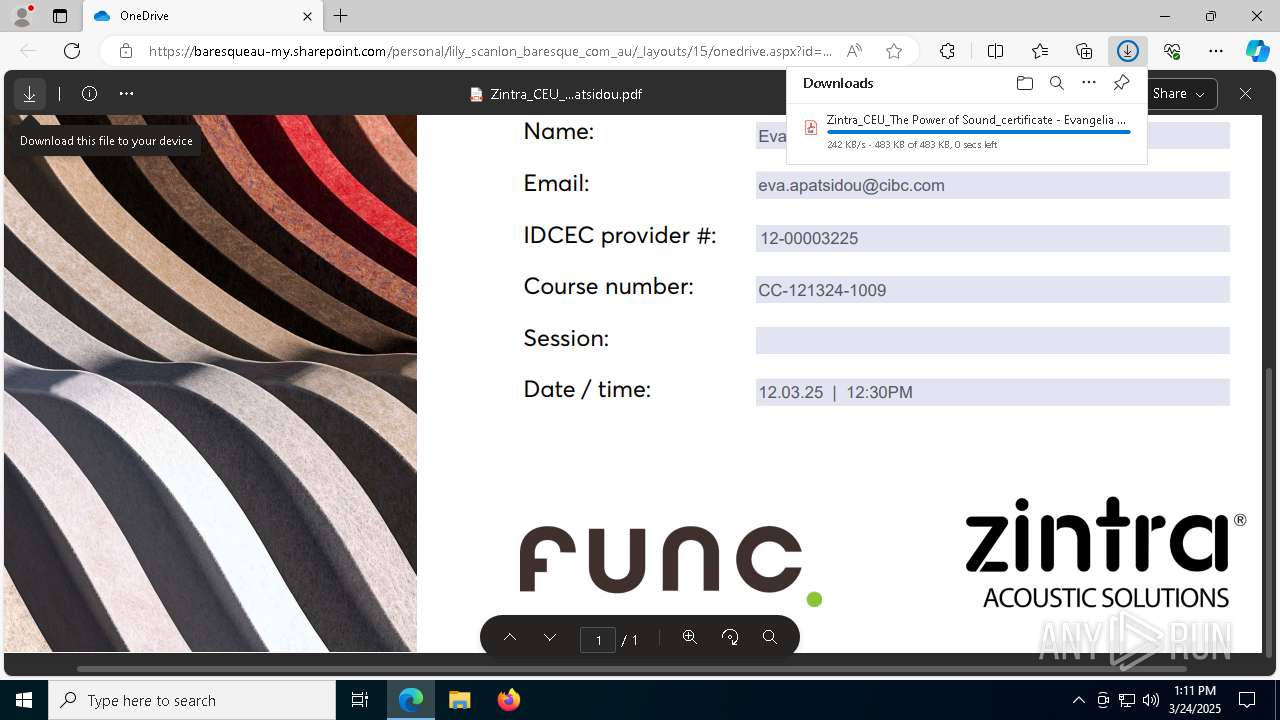1280x720 pixels.
Task: Click the horizontal scrollbar of the viewer
Action: coord(632,668)
